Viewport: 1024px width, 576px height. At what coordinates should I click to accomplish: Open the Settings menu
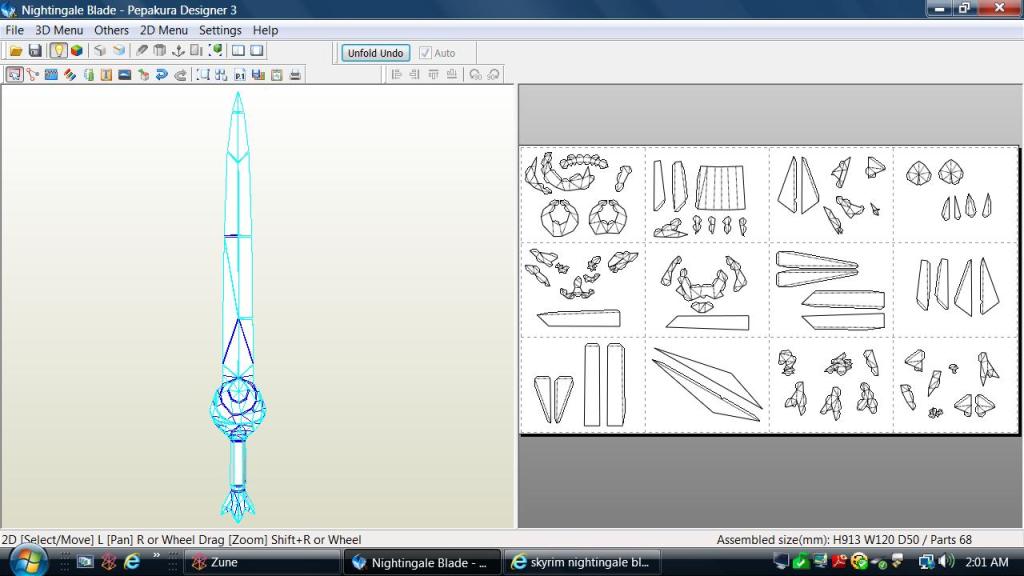click(x=220, y=30)
